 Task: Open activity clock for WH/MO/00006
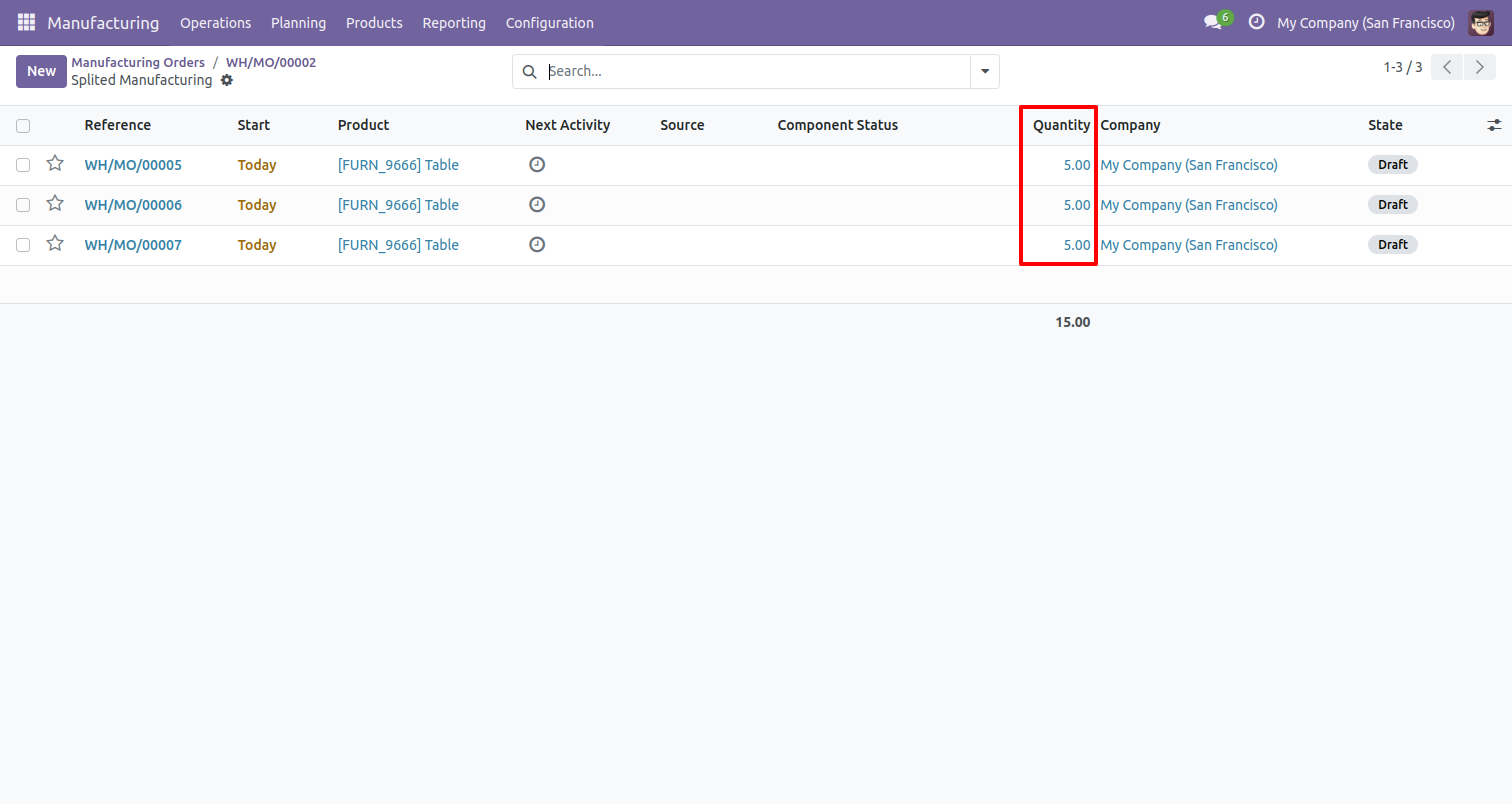[537, 205]
